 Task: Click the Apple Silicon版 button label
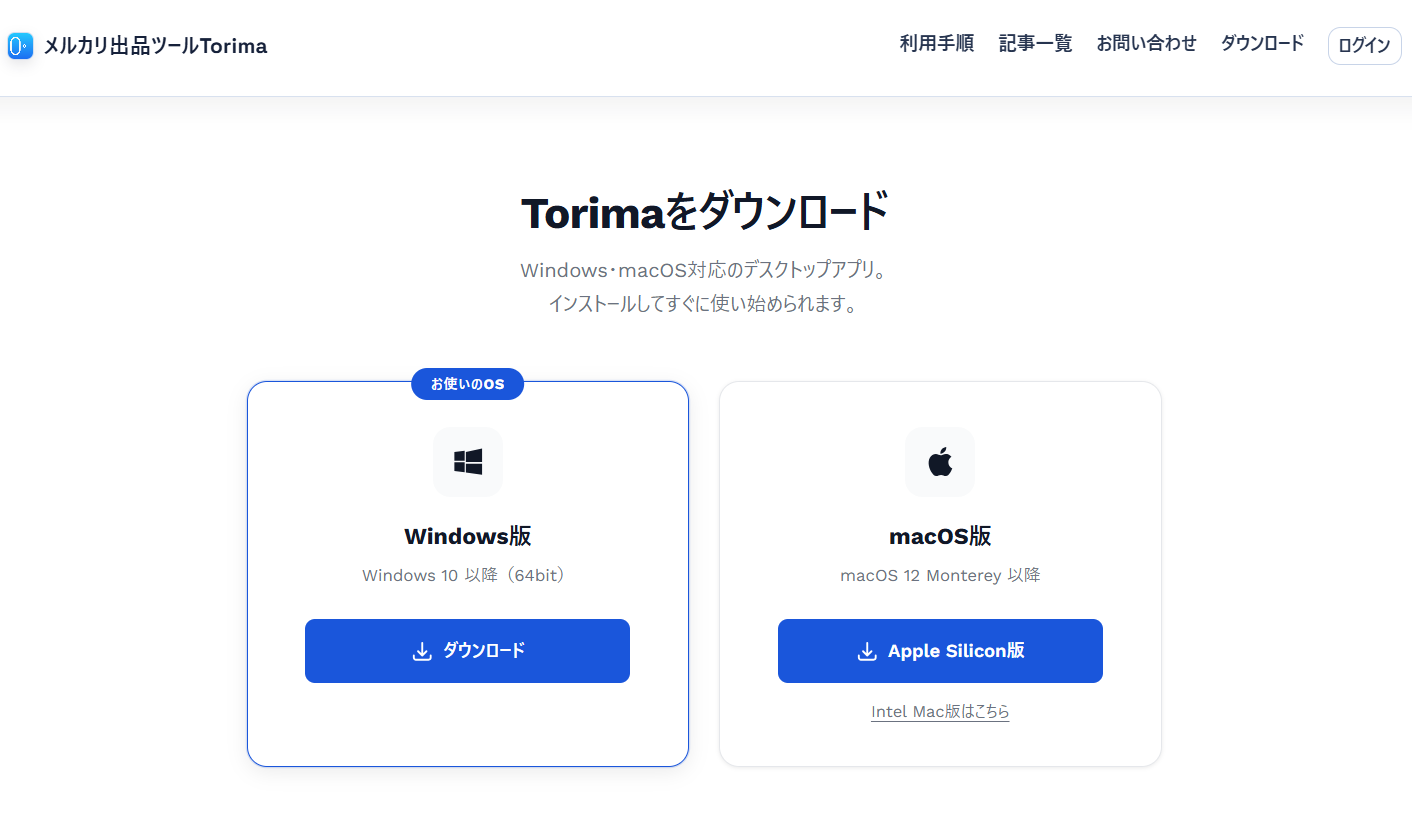956,651
